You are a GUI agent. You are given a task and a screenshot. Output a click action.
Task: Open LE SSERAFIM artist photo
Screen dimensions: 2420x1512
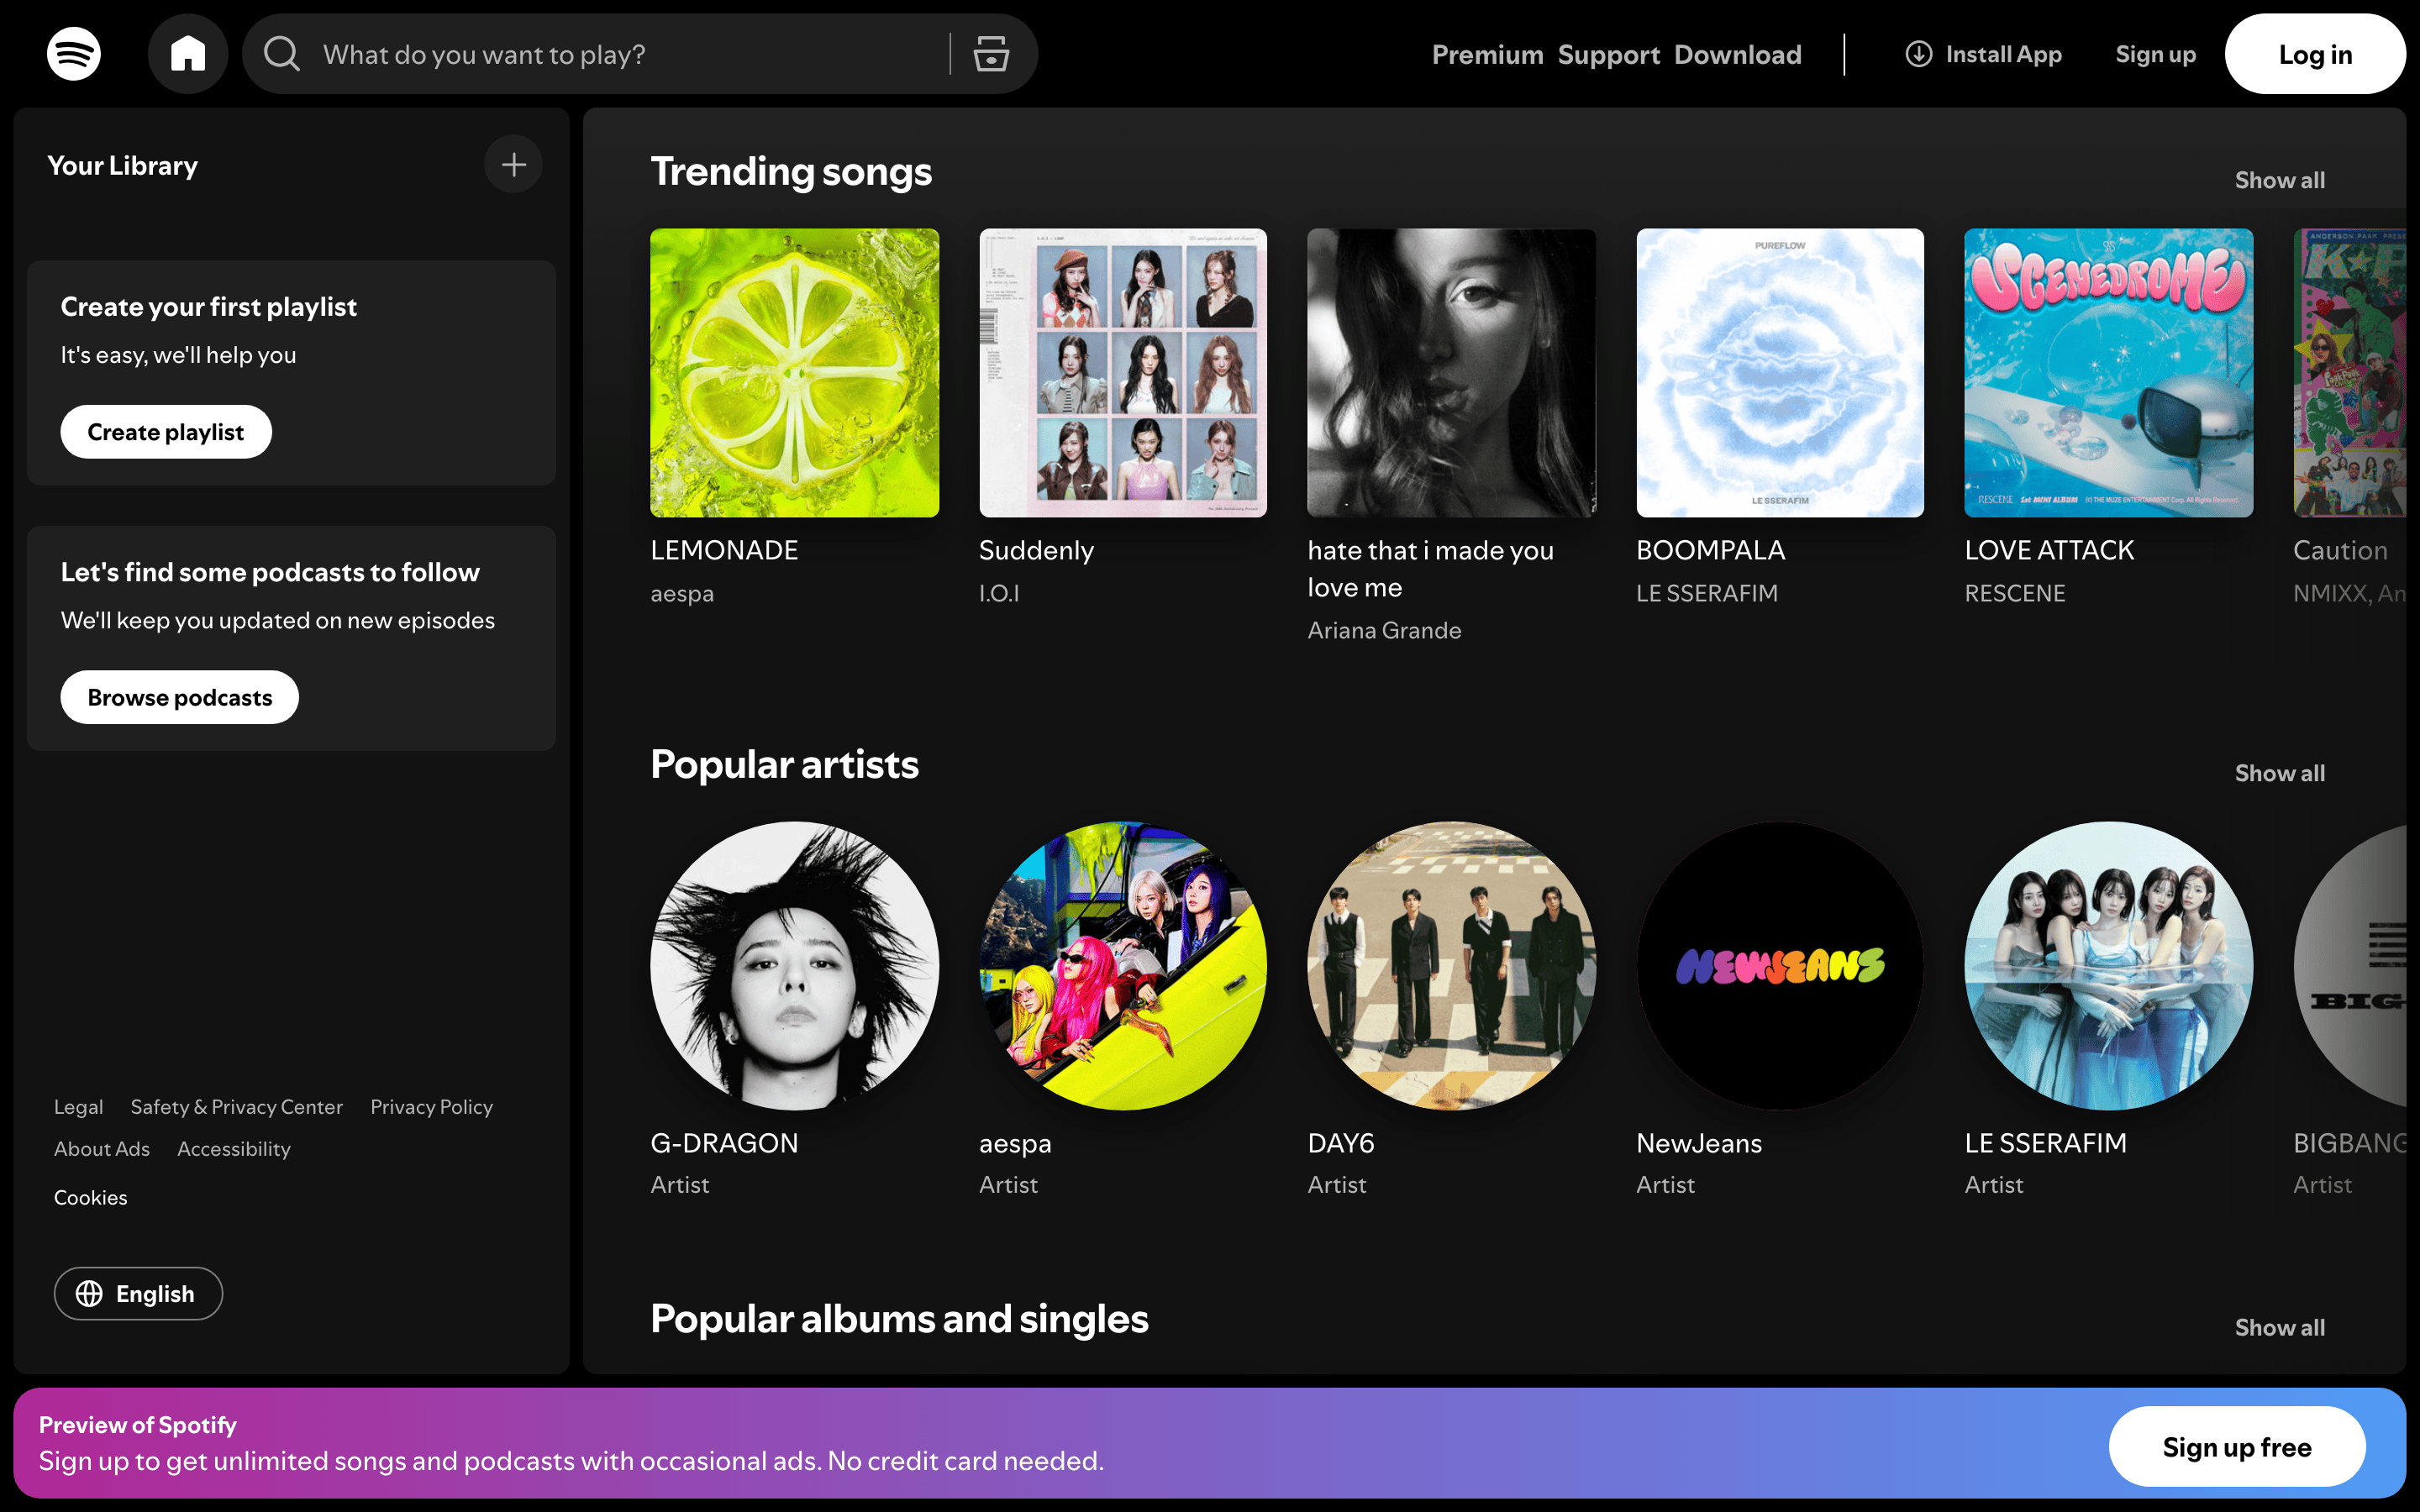[2108, 966]
